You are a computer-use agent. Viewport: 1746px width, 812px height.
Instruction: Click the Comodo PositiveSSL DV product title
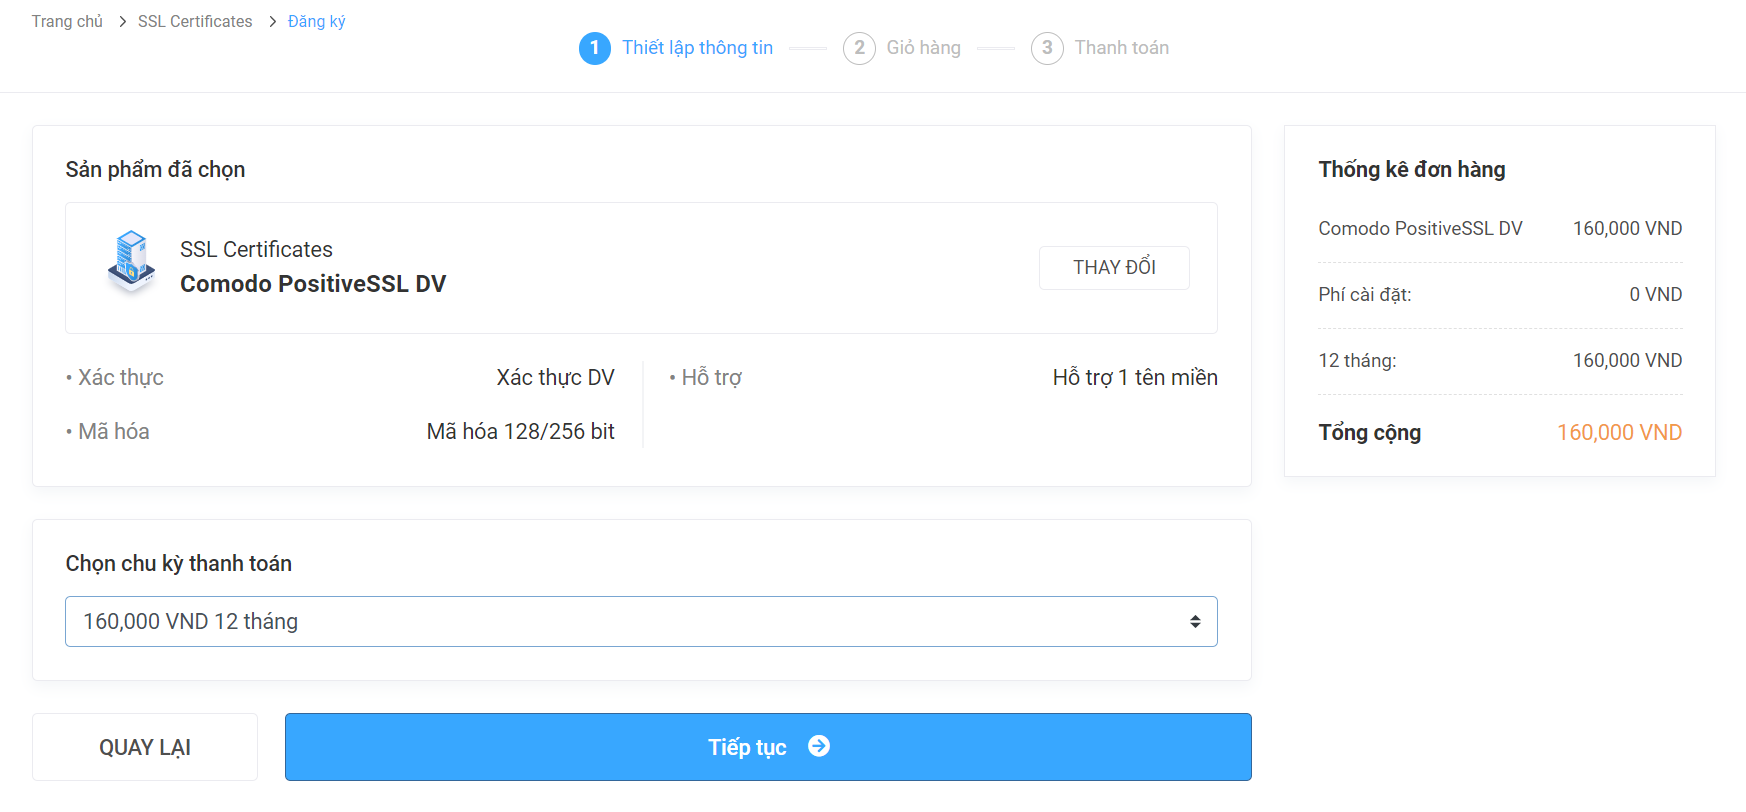[313, 284]
